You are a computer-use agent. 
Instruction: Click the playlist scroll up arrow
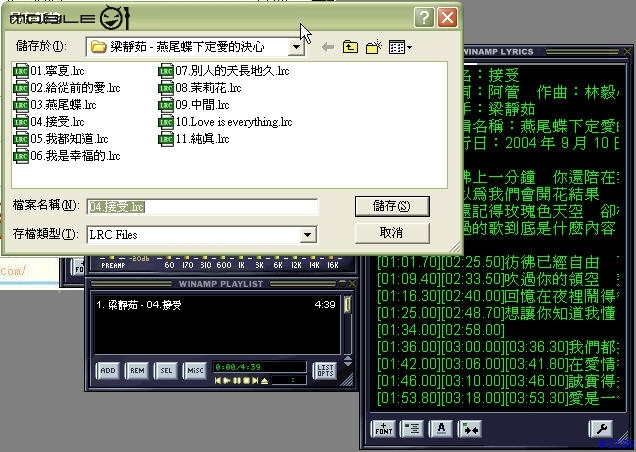[348, 358]
